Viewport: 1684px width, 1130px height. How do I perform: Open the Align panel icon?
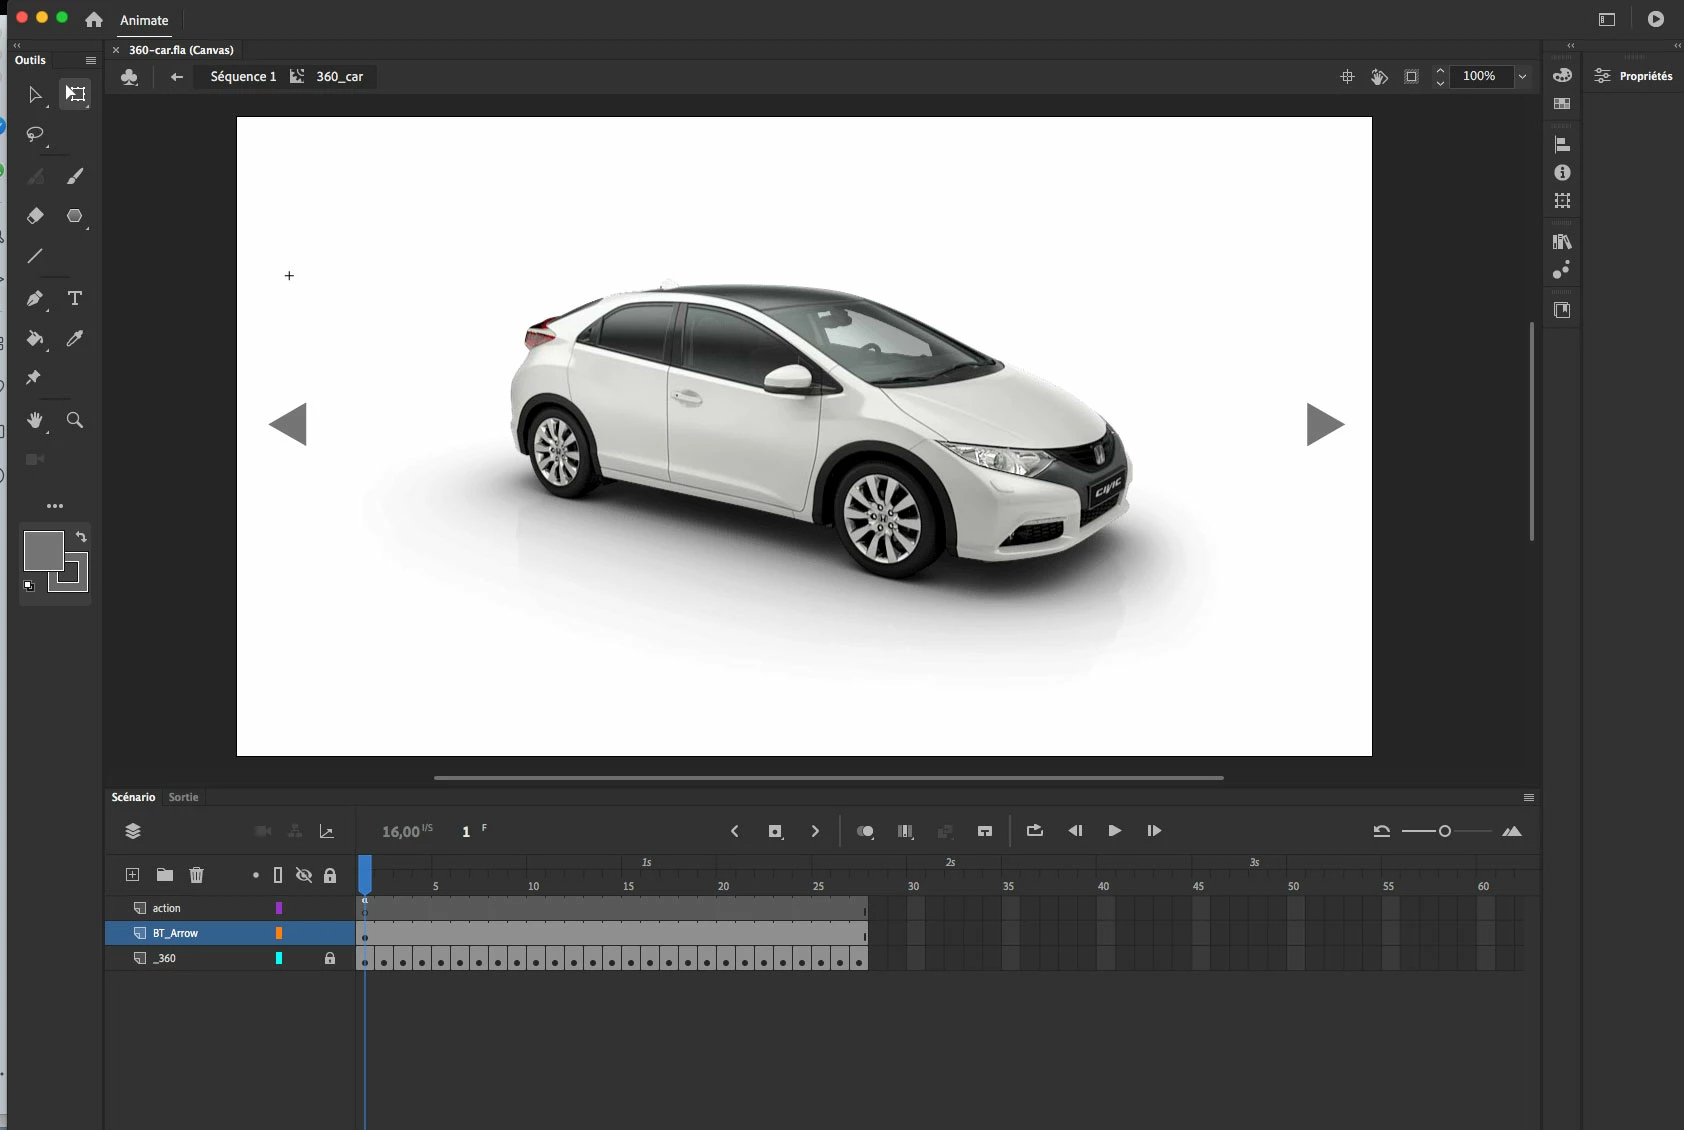coord(1562,144)
